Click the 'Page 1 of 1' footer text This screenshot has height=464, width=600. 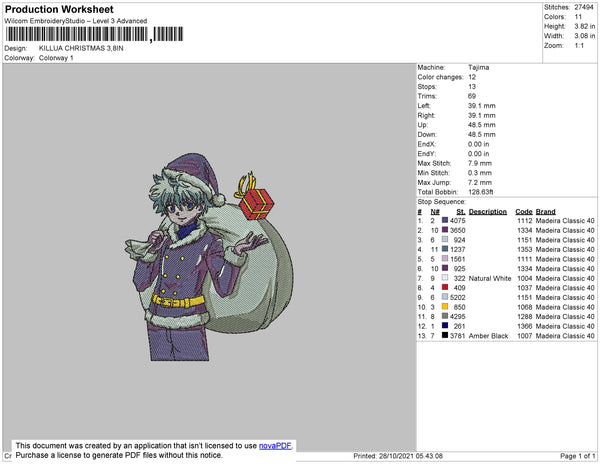click(x=577, y=456)
